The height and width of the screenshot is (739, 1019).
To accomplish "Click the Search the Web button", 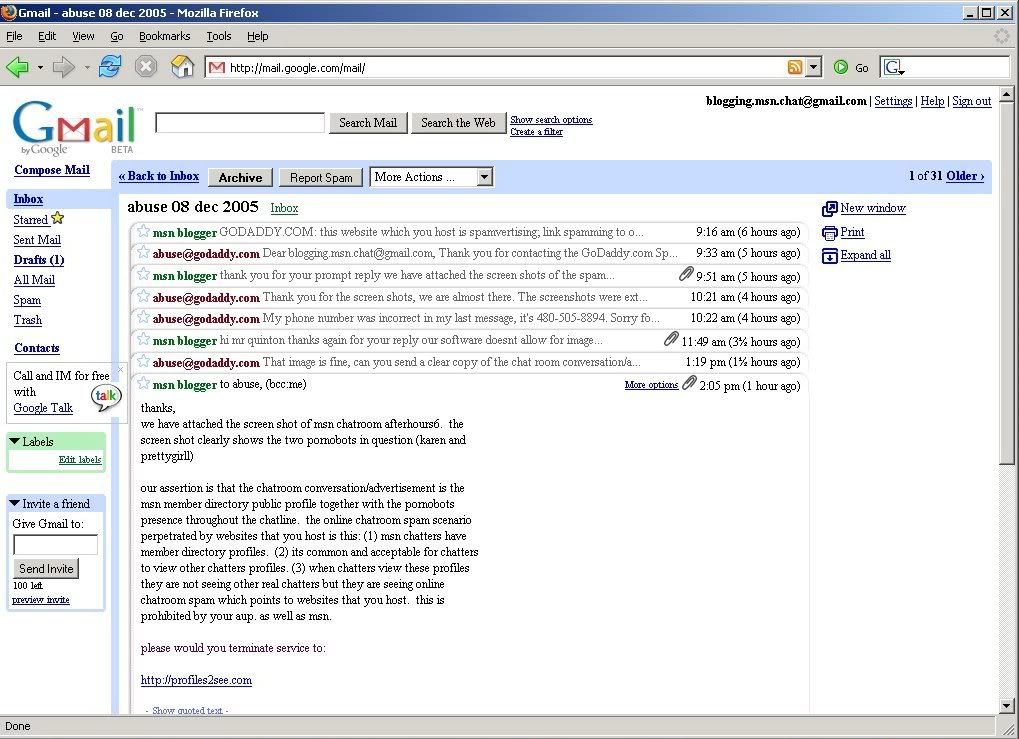I will click(x=458, y=123).
